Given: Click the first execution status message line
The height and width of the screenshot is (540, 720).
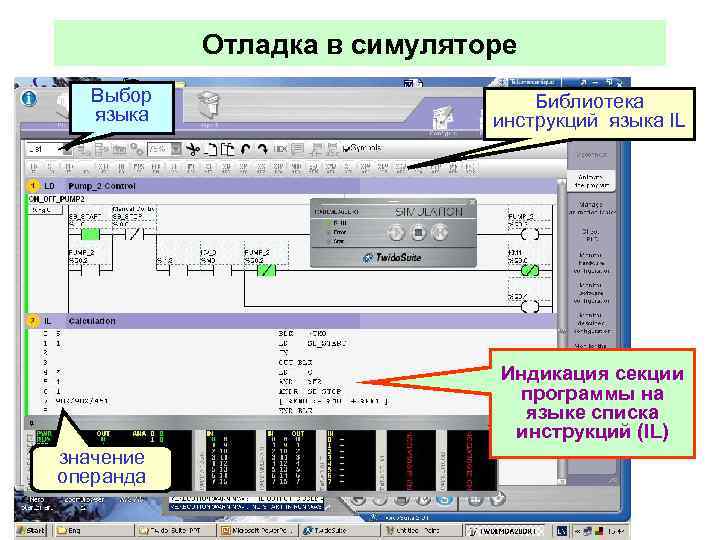Looking at the screenshot, I should 247,499.
